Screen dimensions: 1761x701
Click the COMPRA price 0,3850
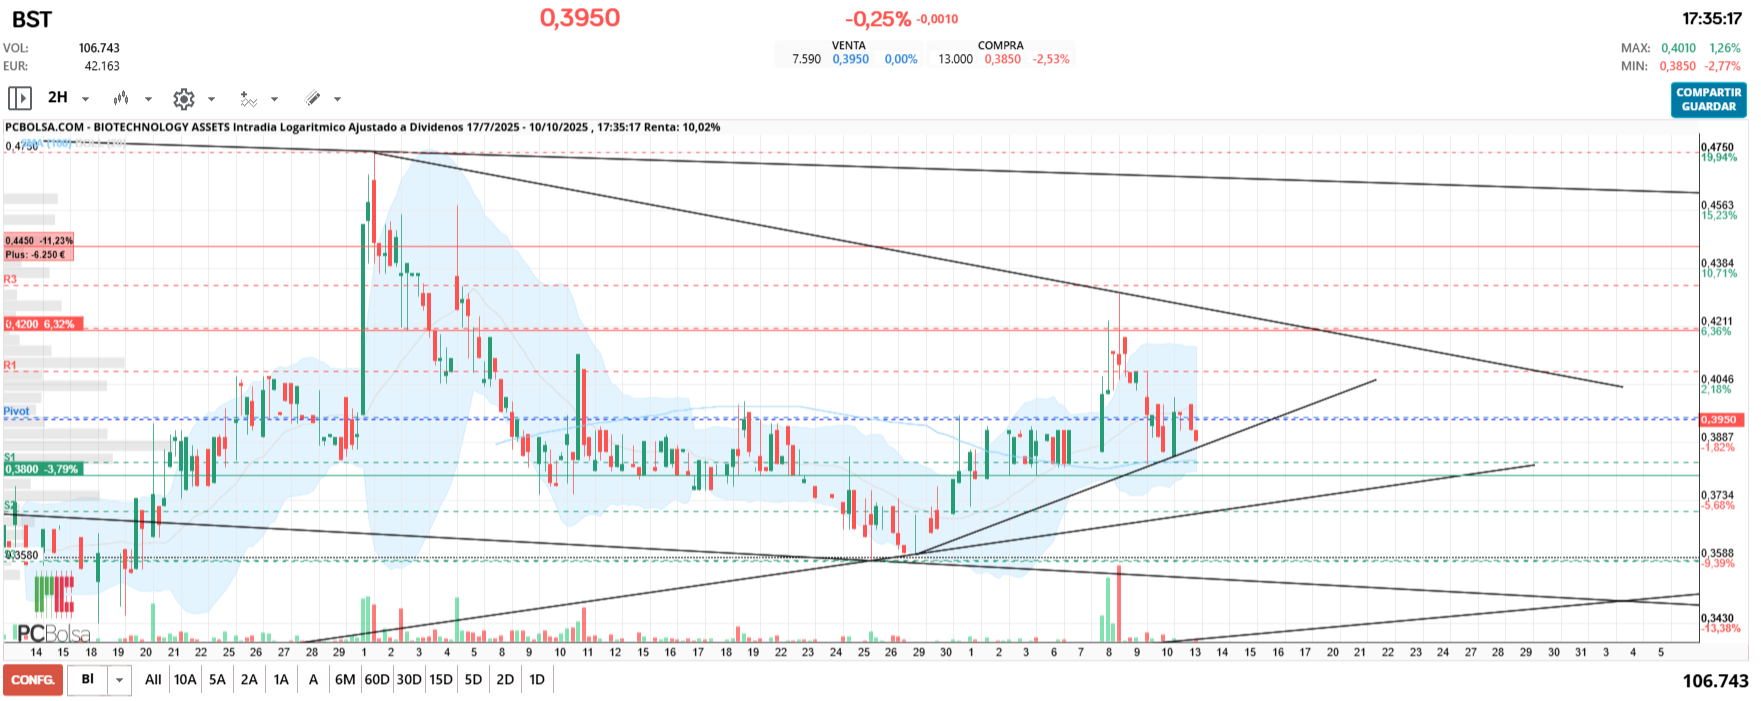[x=1002, y=59]
